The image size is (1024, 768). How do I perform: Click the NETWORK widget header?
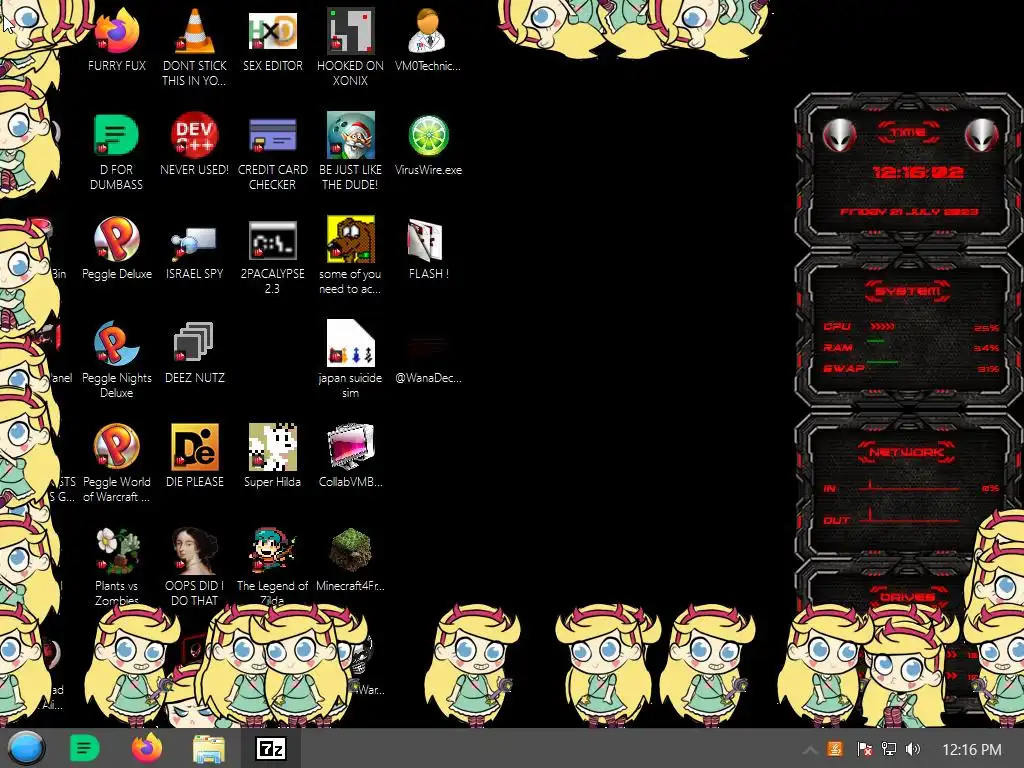pyautogui.click(x=908, y=452)
